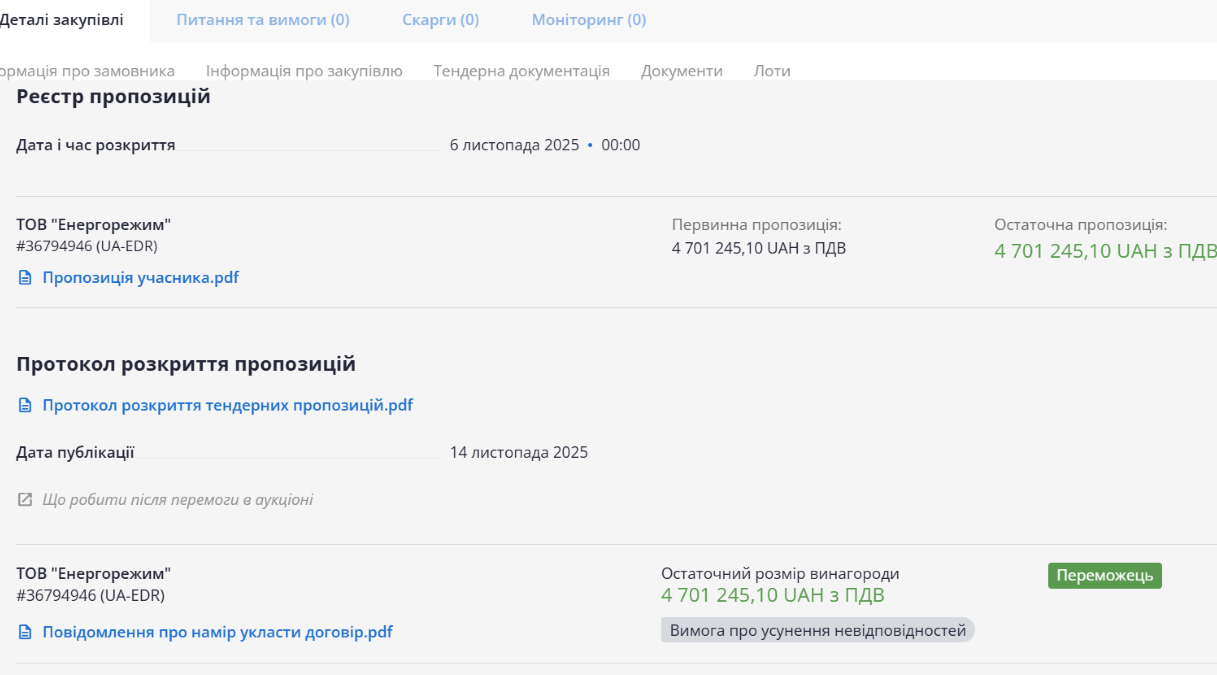Follow the Що робити після перемоги в аукціоні link

pyautogui.click(x=177, y=500)
